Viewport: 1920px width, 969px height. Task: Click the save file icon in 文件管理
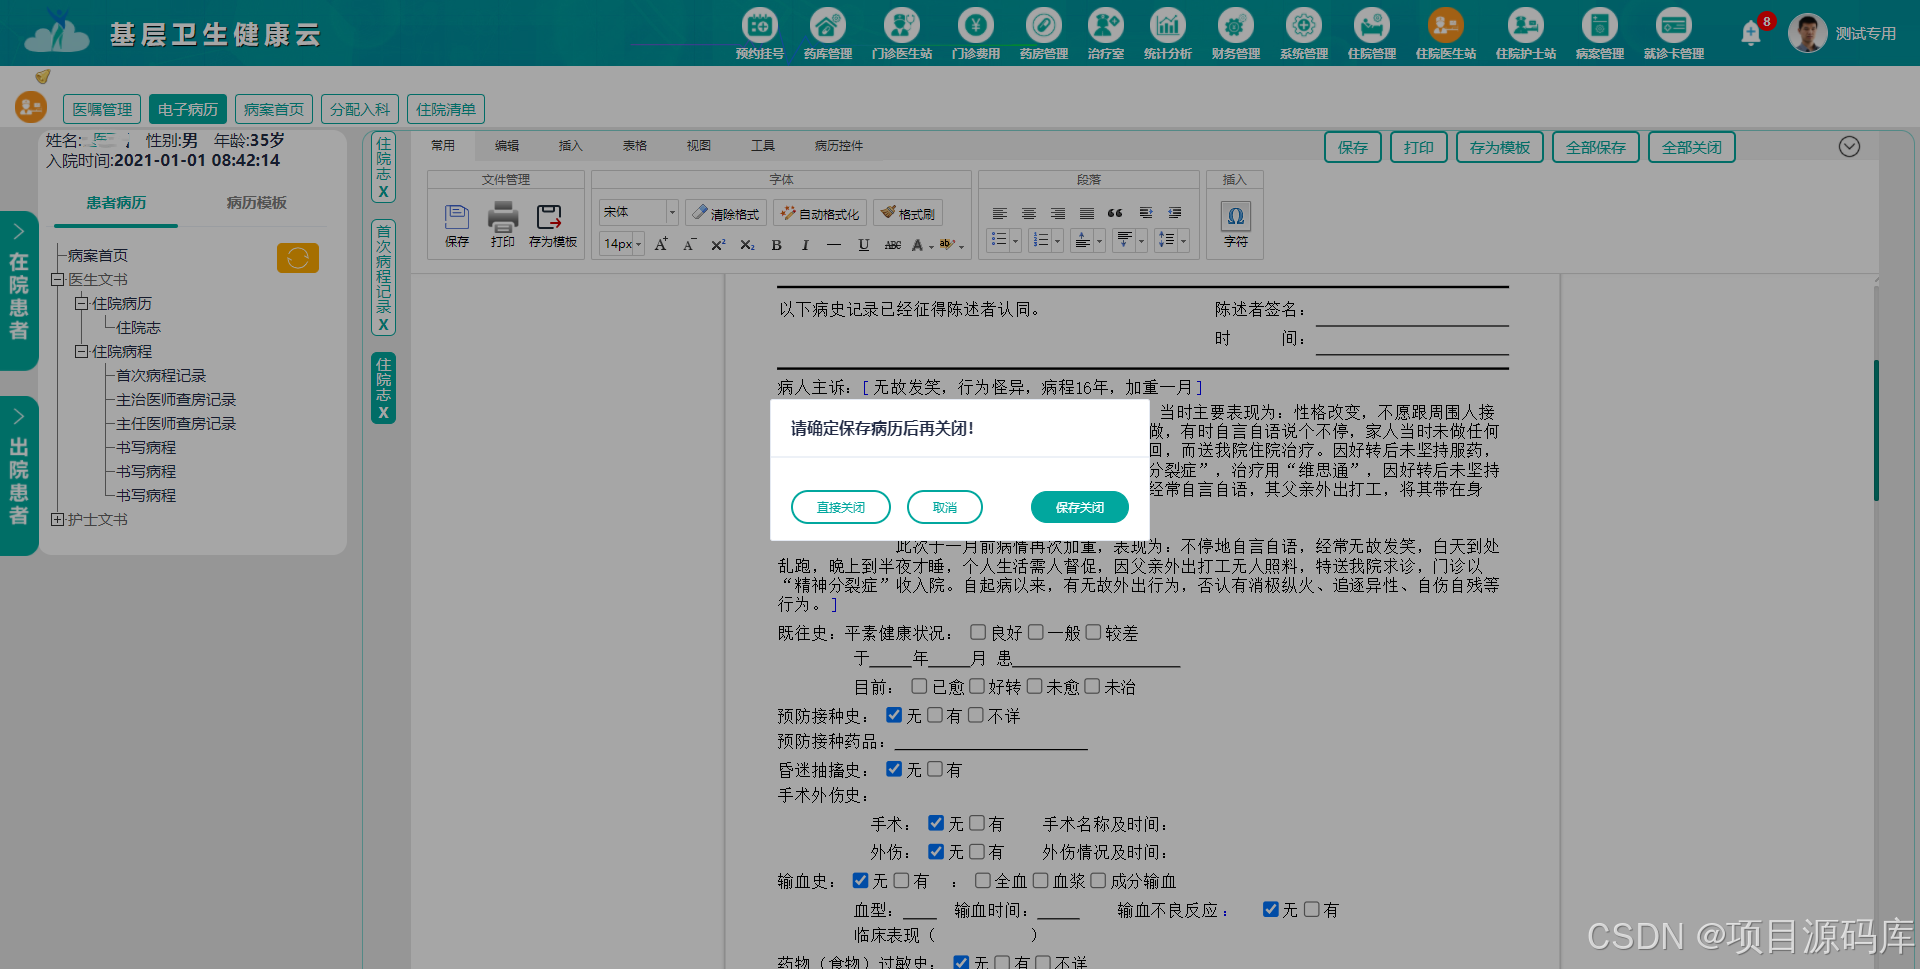point(457,217)
